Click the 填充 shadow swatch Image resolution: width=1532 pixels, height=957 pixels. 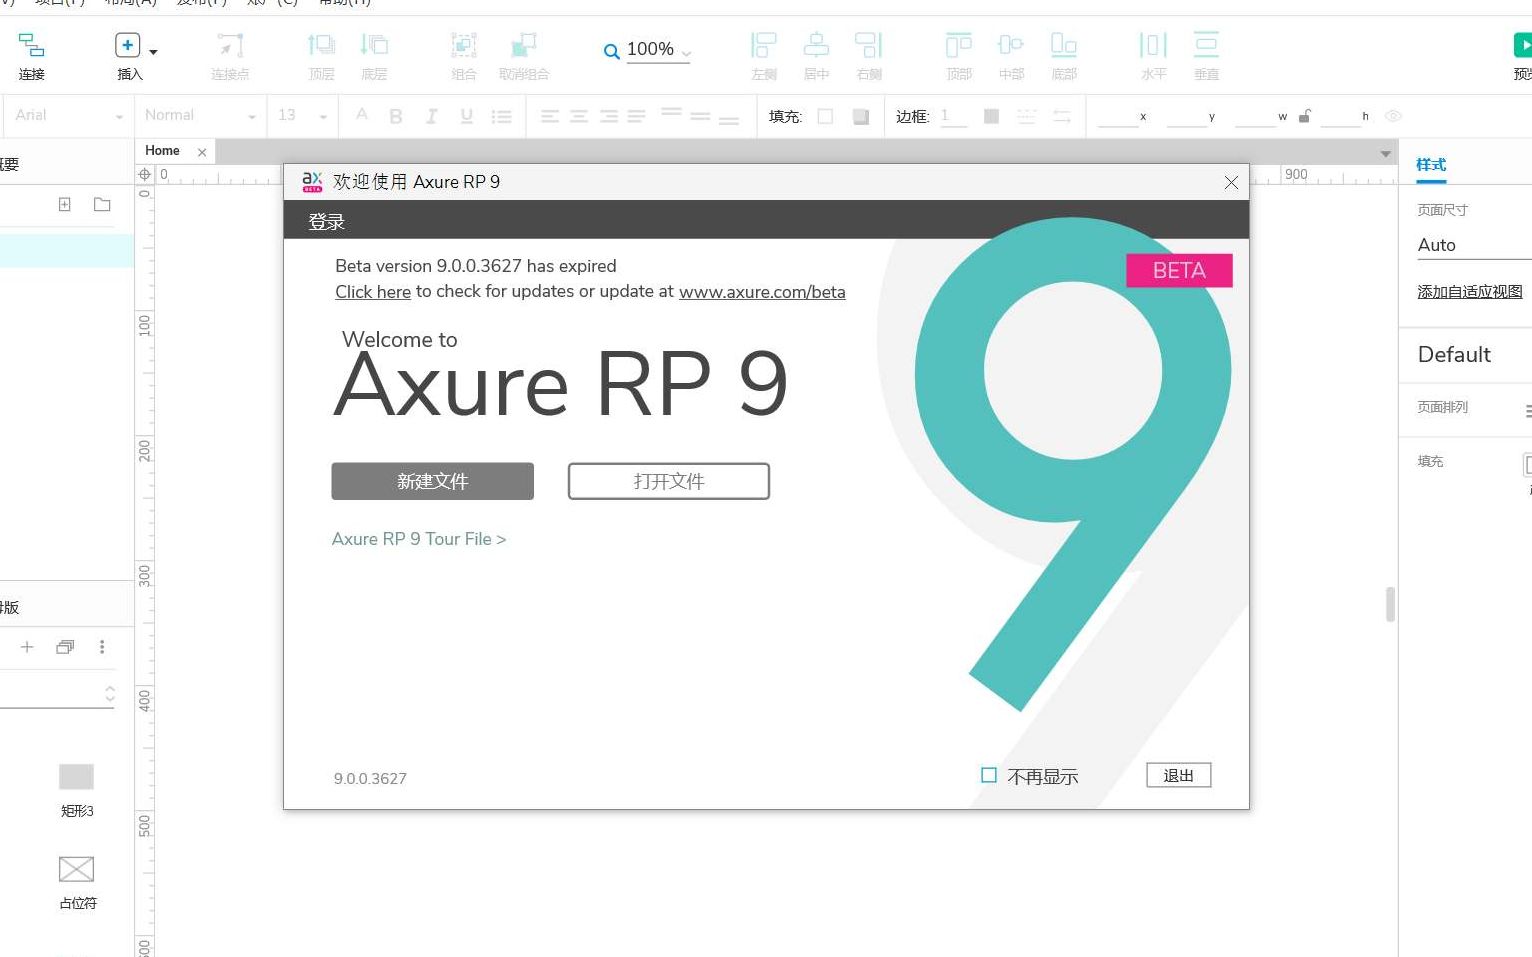[860, 117]
